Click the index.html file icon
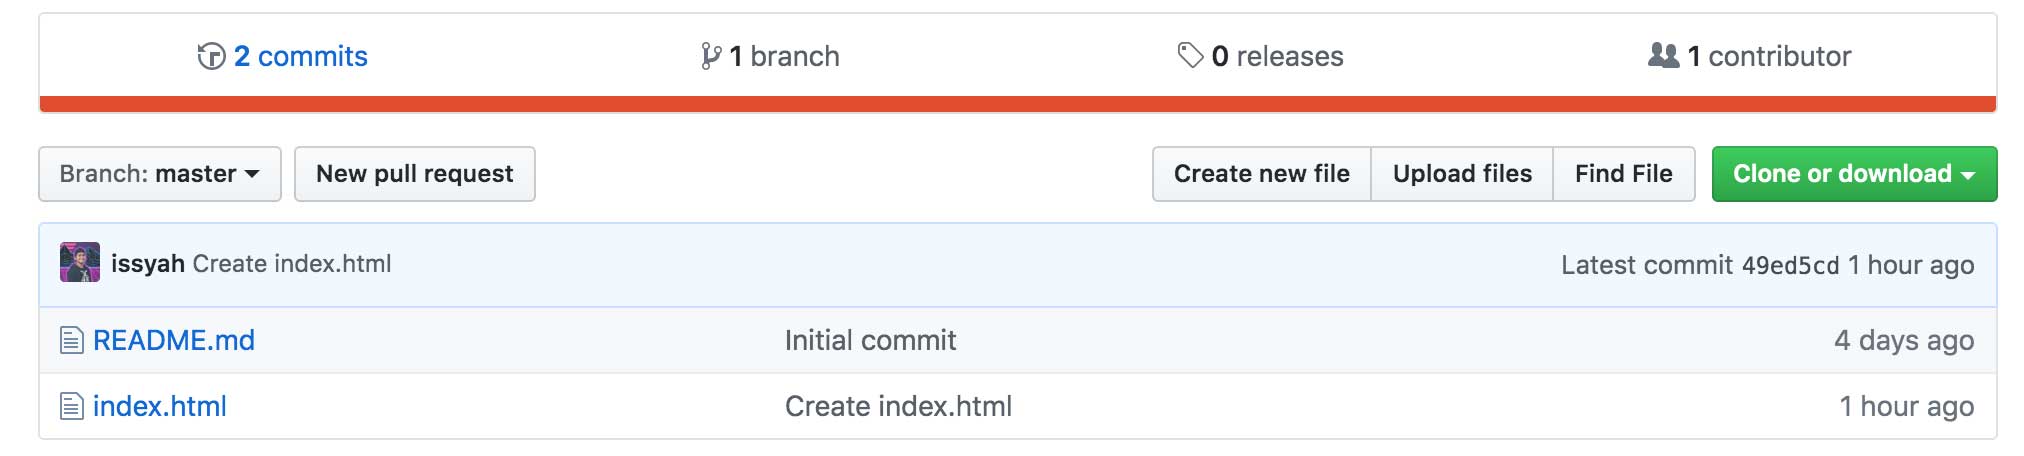 pyautogui.click(x=71, y=406)
